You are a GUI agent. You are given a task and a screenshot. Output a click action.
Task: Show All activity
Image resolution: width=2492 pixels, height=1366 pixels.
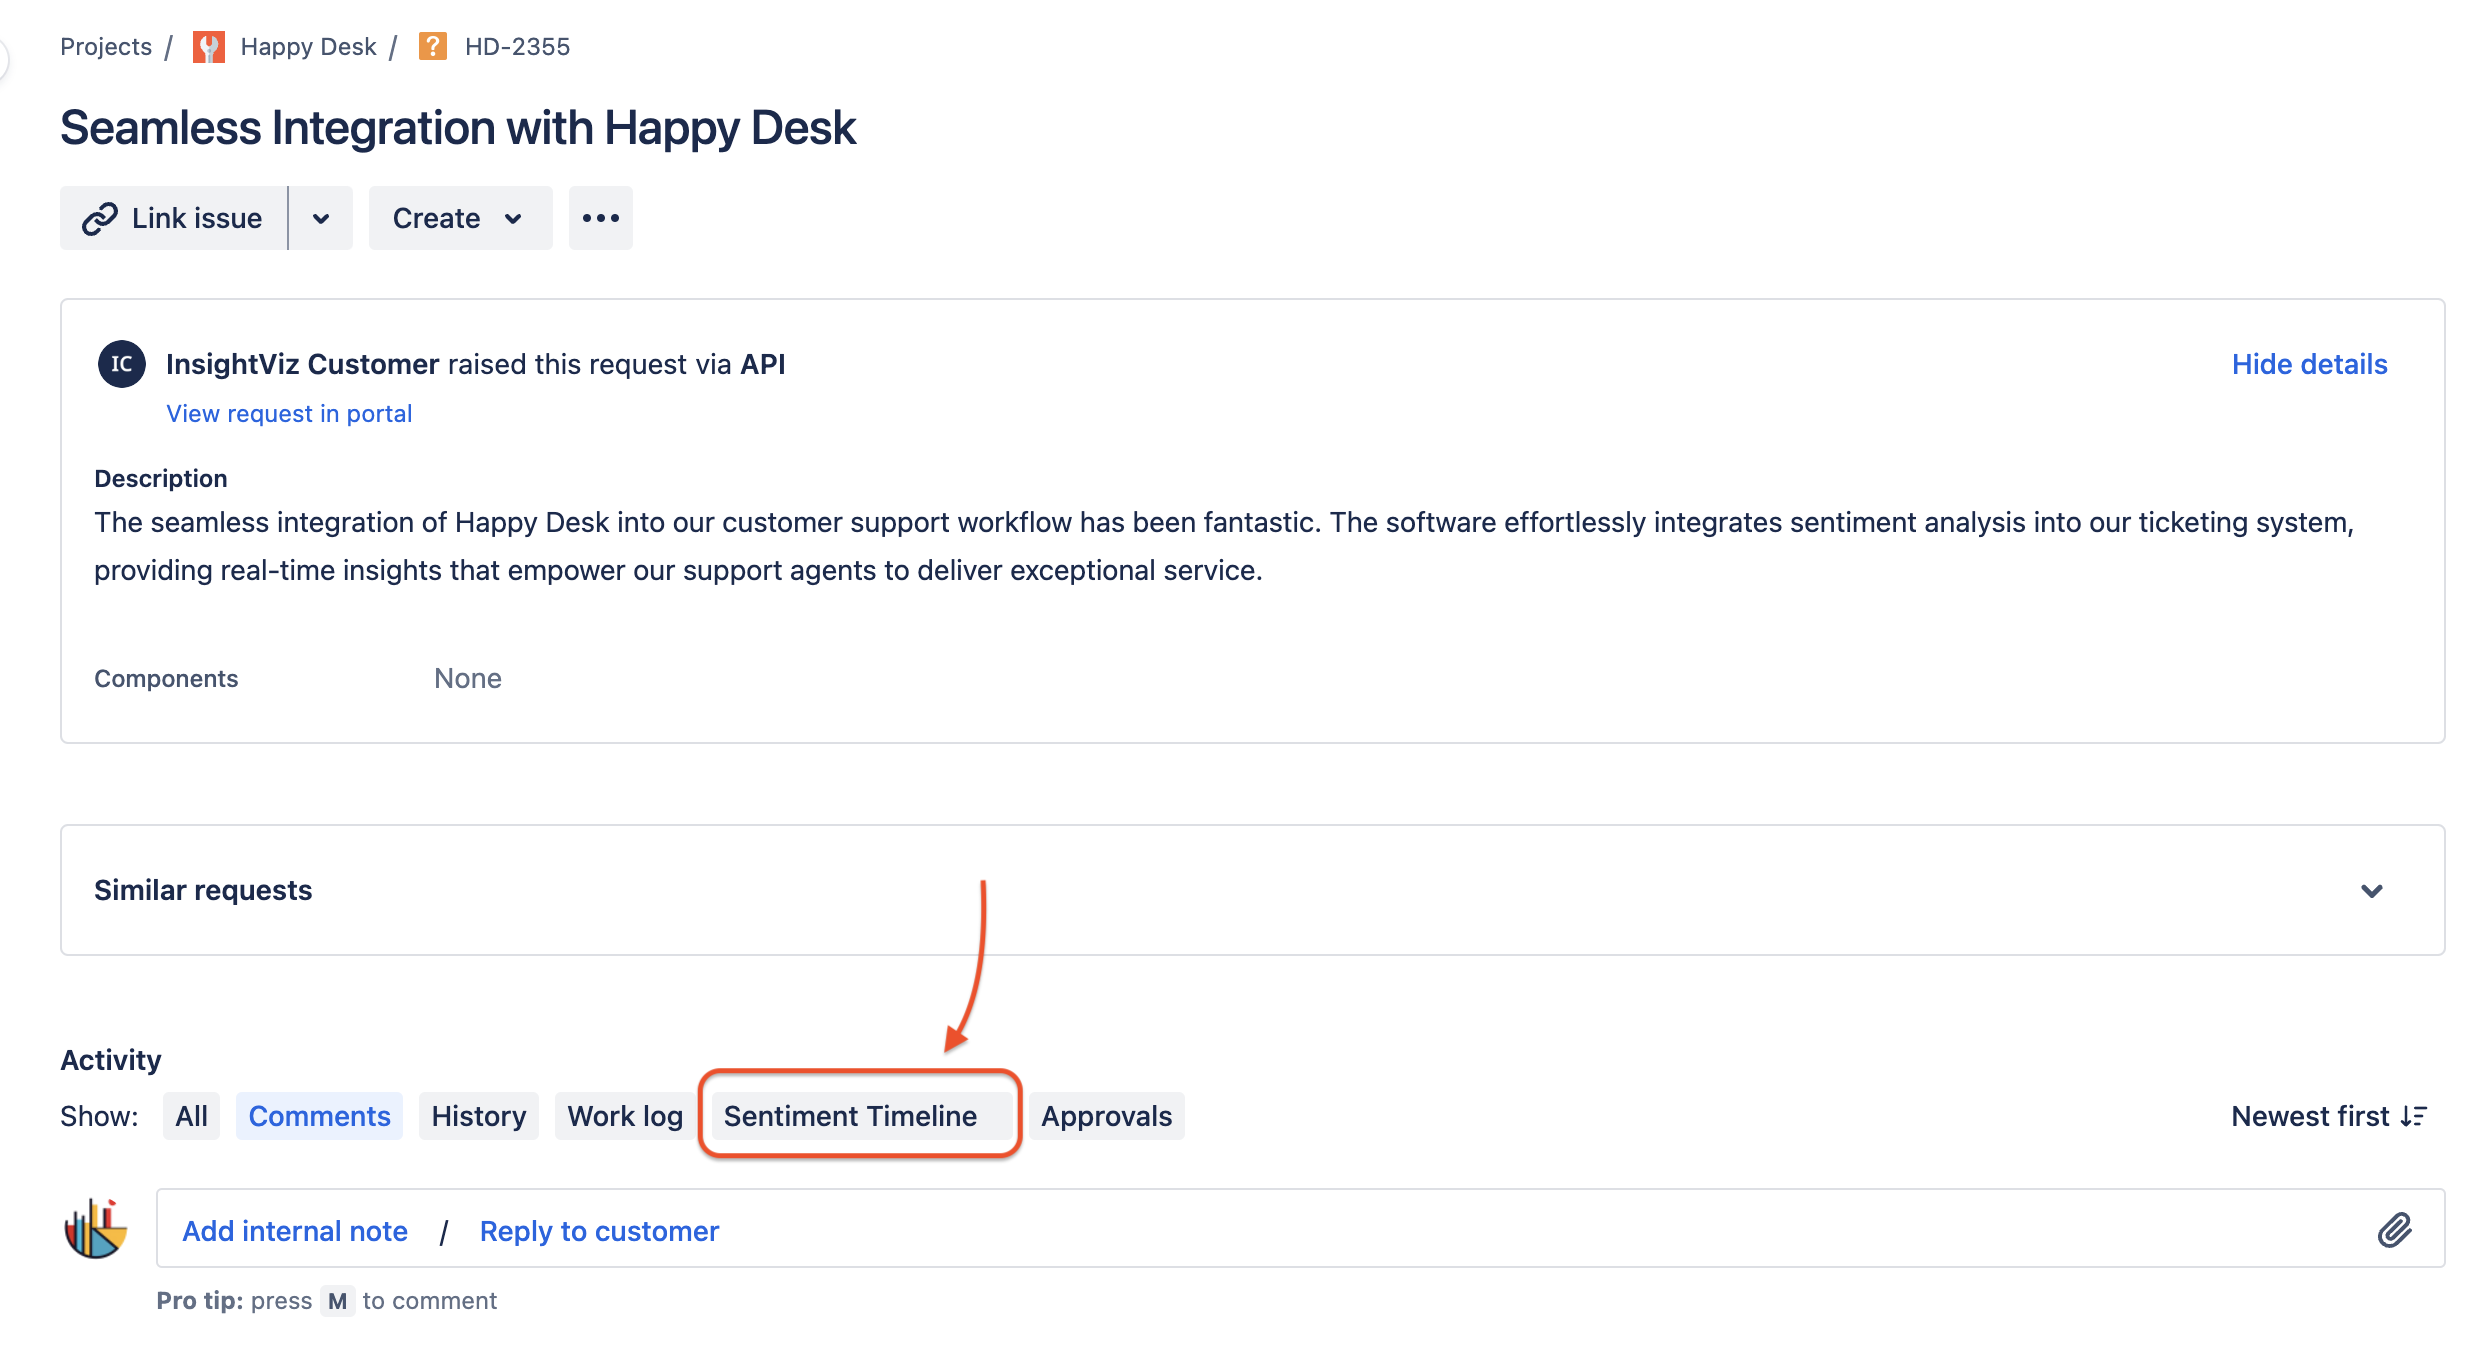(x=191, y=1116)
